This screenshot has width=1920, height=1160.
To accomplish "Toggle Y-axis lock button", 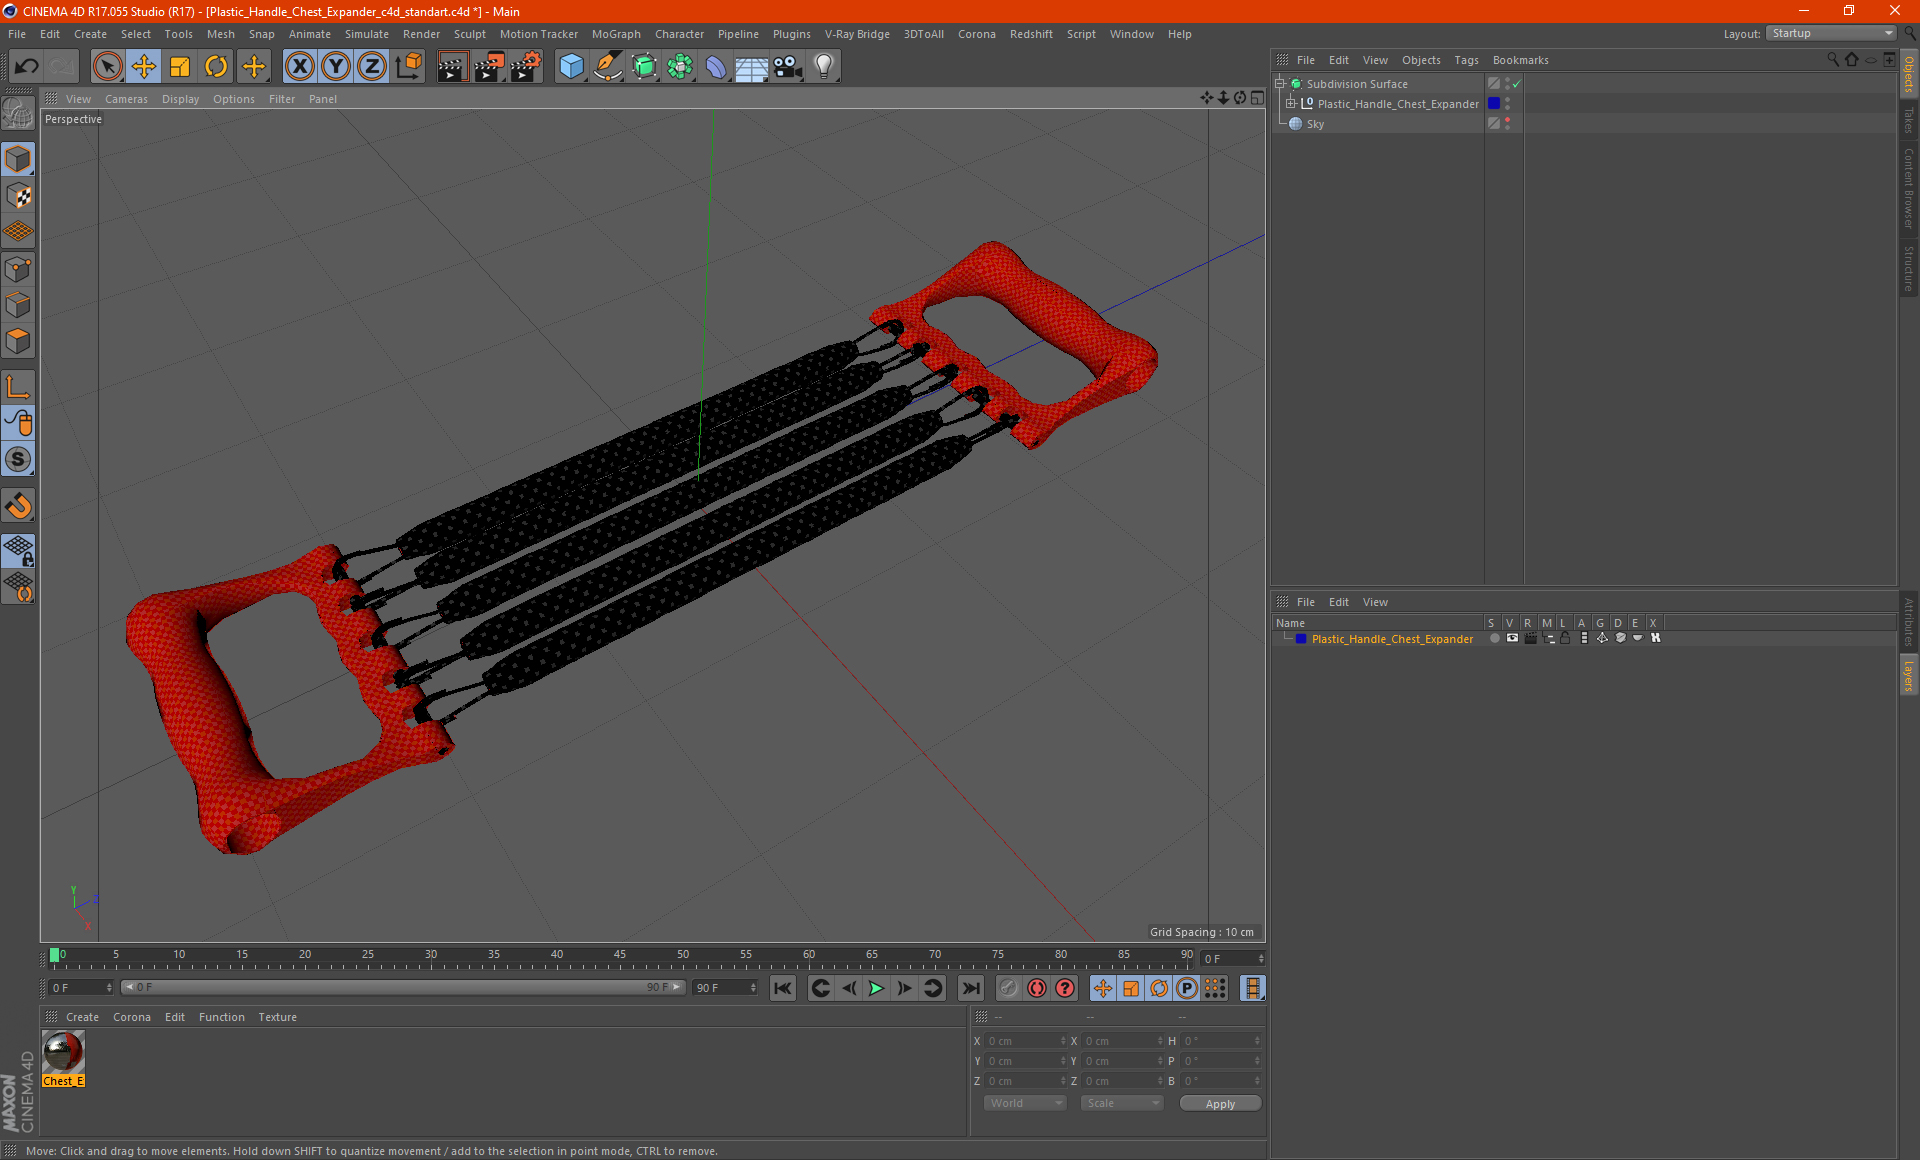I will (336, 67).
